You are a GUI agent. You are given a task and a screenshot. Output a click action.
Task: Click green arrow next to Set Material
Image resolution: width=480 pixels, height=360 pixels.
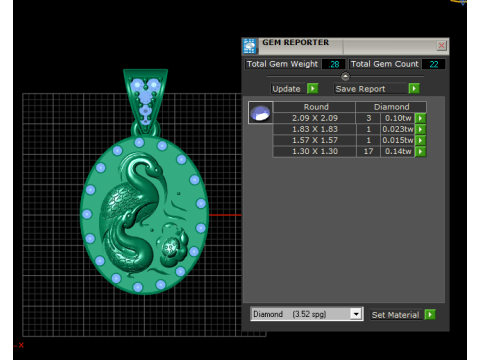pos(430,314)
